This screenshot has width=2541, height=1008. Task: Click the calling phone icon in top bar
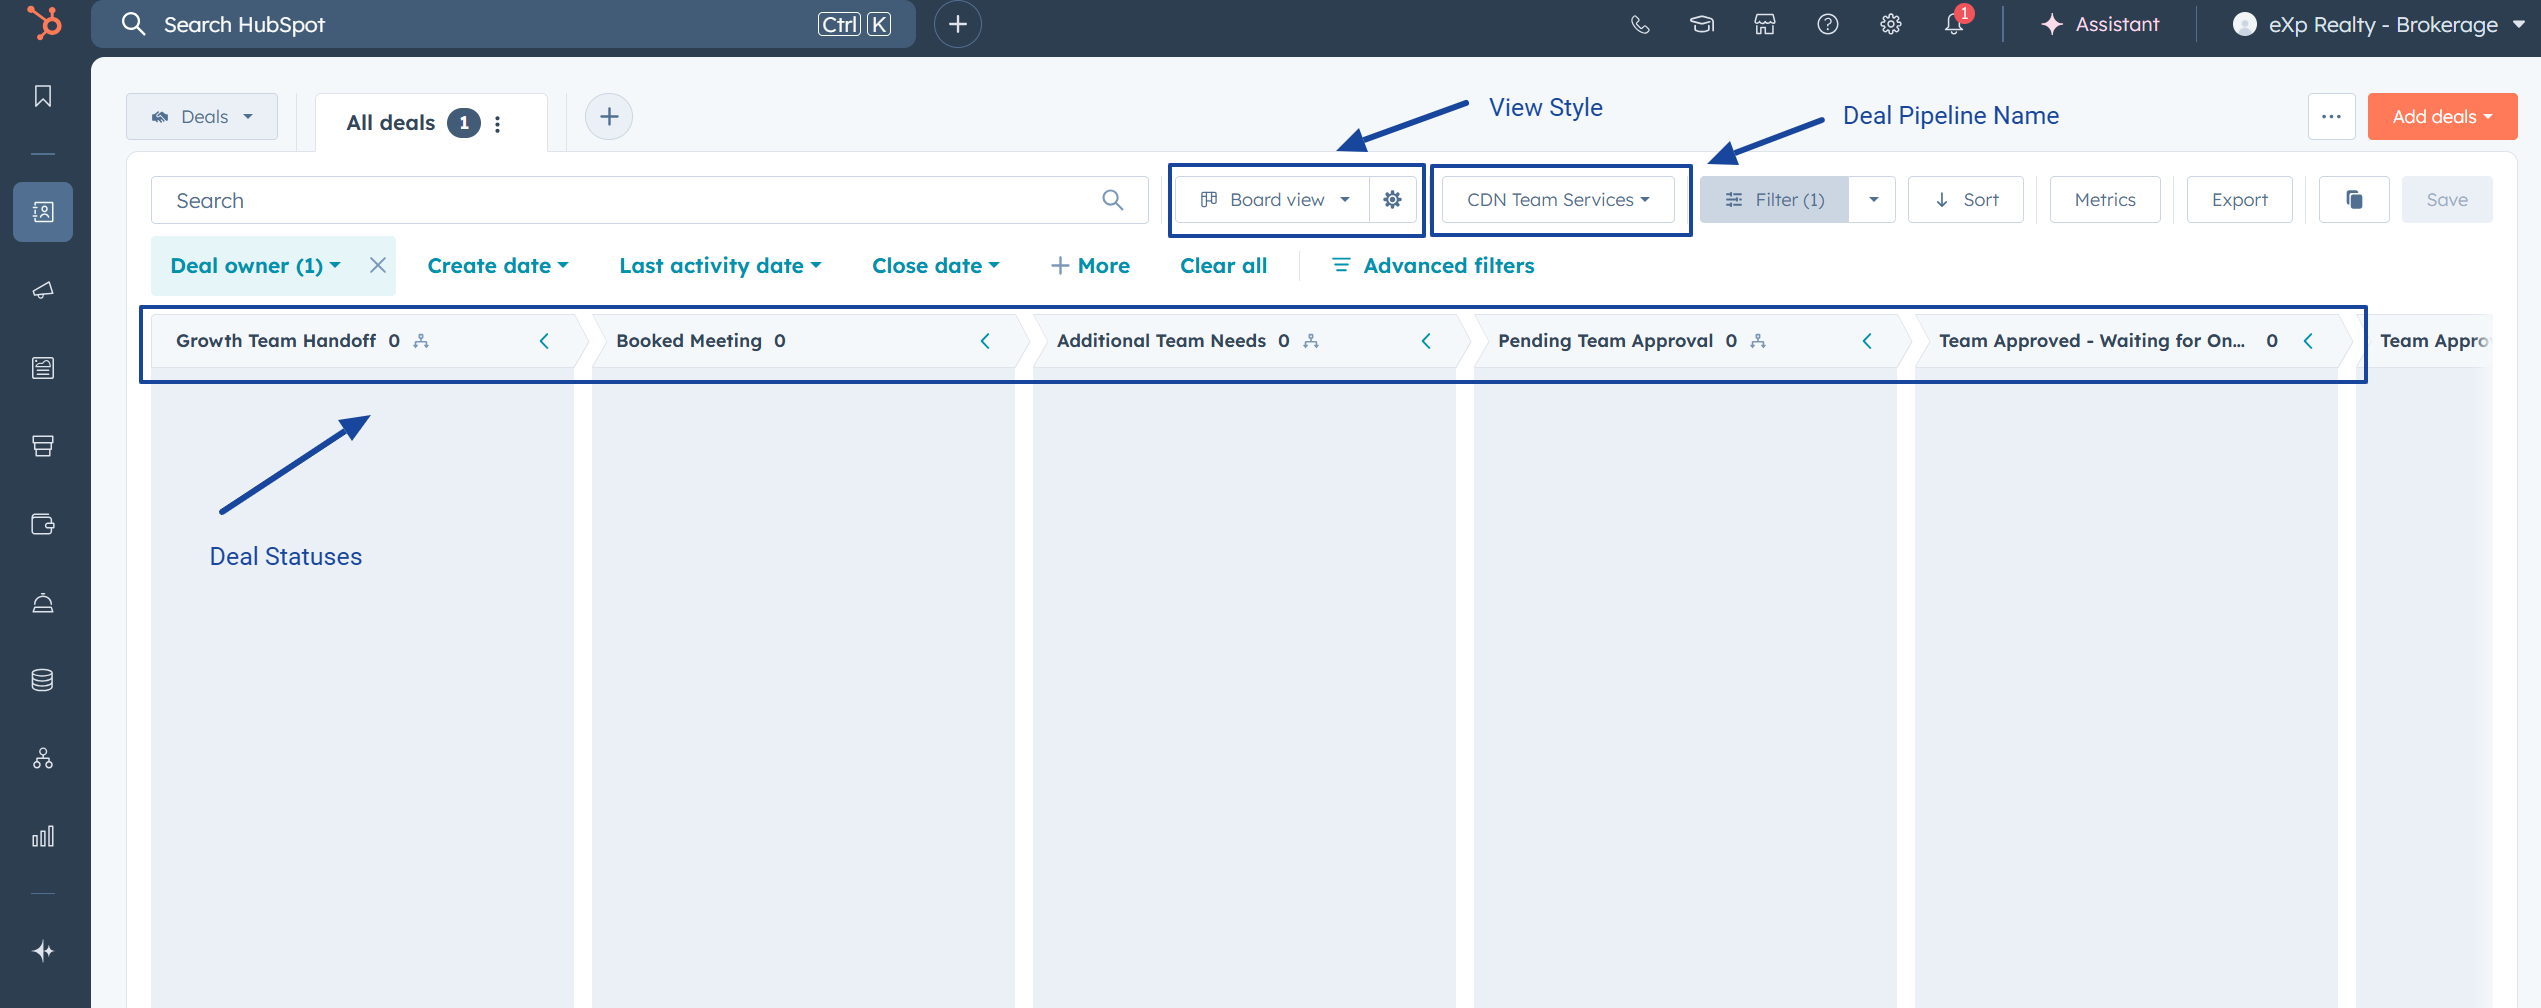(x=1640, y=24)
